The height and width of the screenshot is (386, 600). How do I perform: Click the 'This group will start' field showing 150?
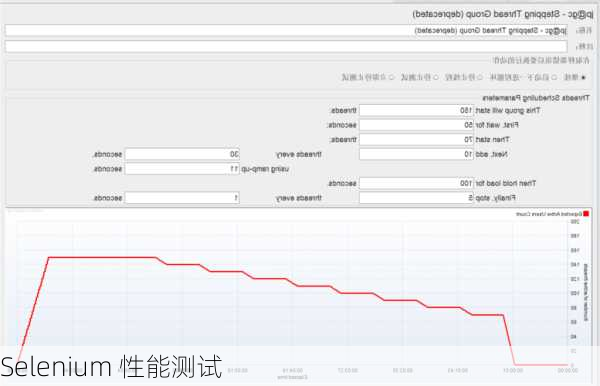coord(416,111)
